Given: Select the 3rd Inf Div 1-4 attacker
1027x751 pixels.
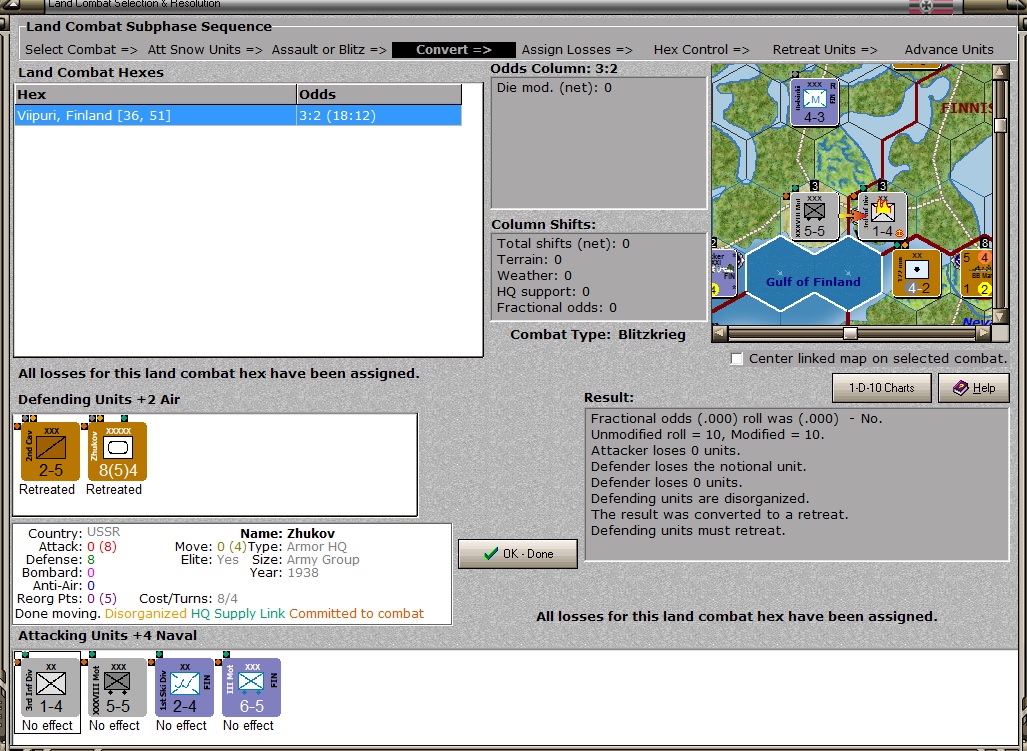Looking at the screenshot, I should (50, 687).
